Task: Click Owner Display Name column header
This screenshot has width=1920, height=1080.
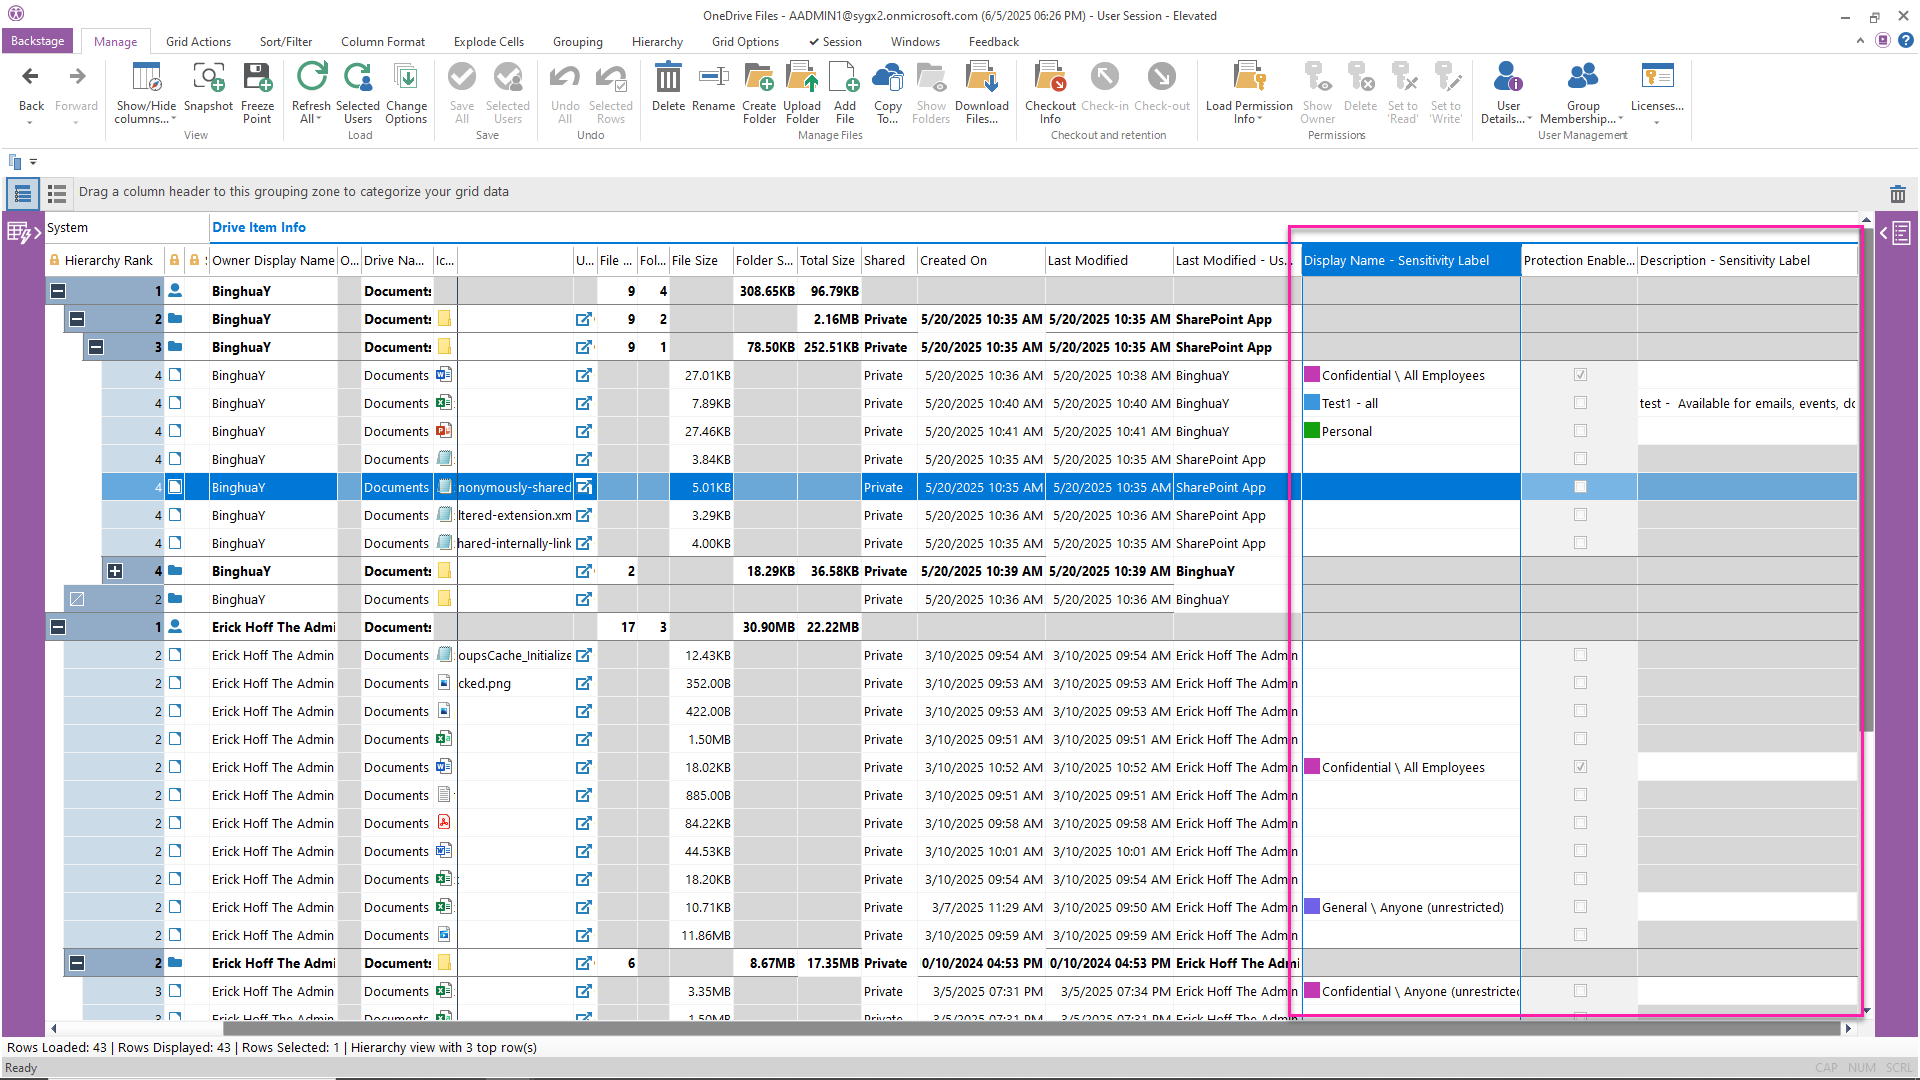Action: pyautogui.click(x=273, y=261)
